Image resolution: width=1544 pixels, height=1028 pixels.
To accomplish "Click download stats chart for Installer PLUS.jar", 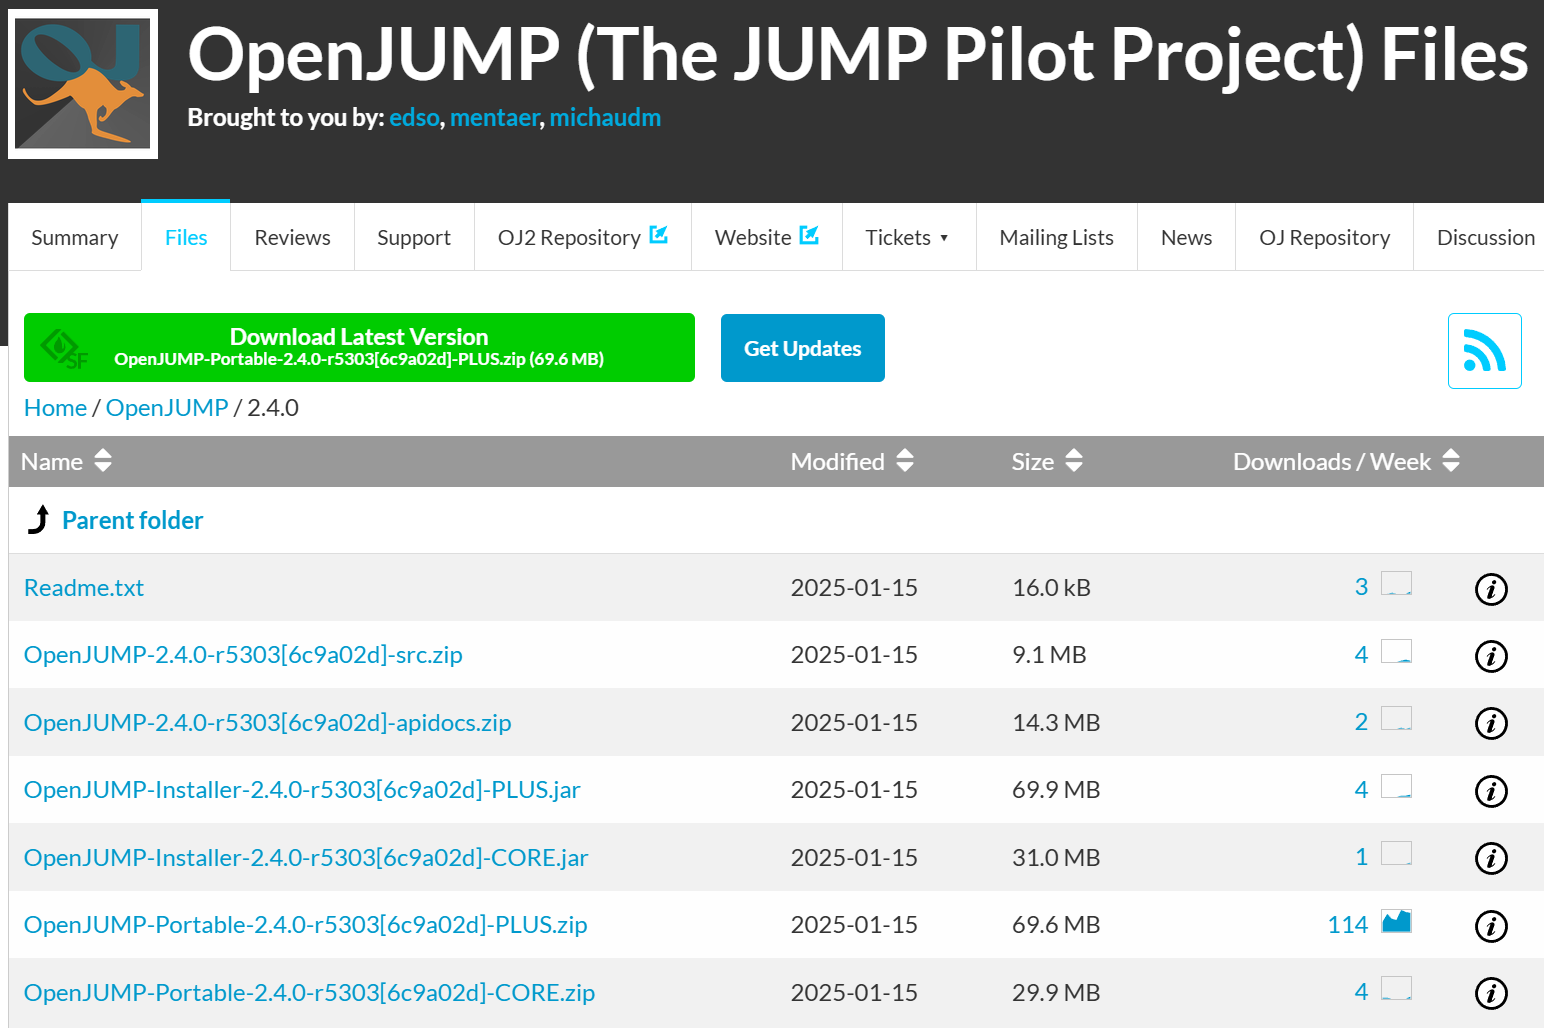I will 1396,786.
